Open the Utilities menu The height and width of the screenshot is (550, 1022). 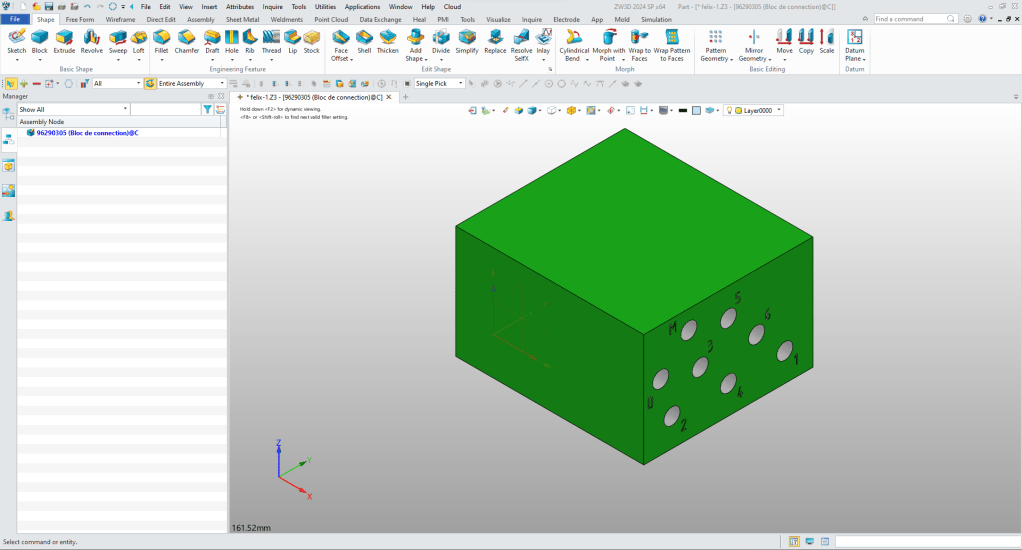point(325,7)
